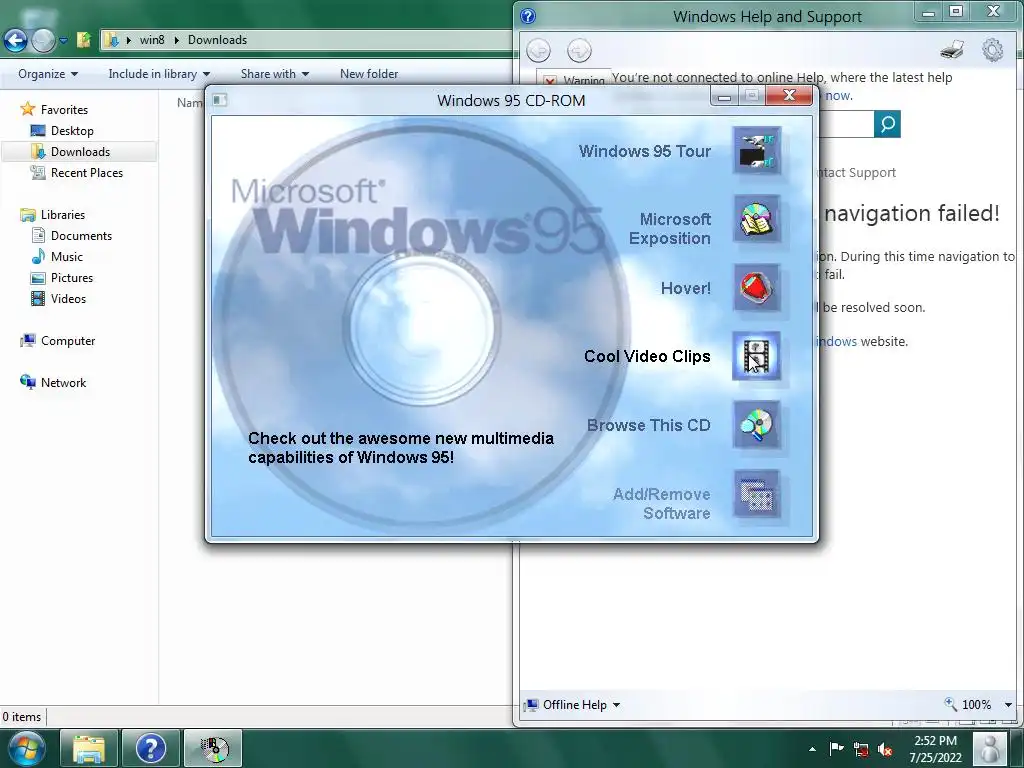
Task: Create a New folder in Explorer
Action: 369,74
